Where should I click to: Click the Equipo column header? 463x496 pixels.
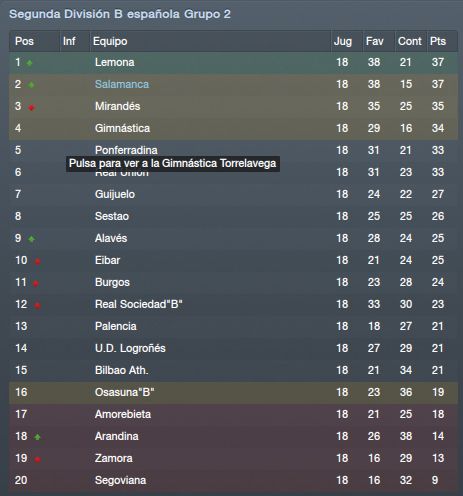pos(110,41)
